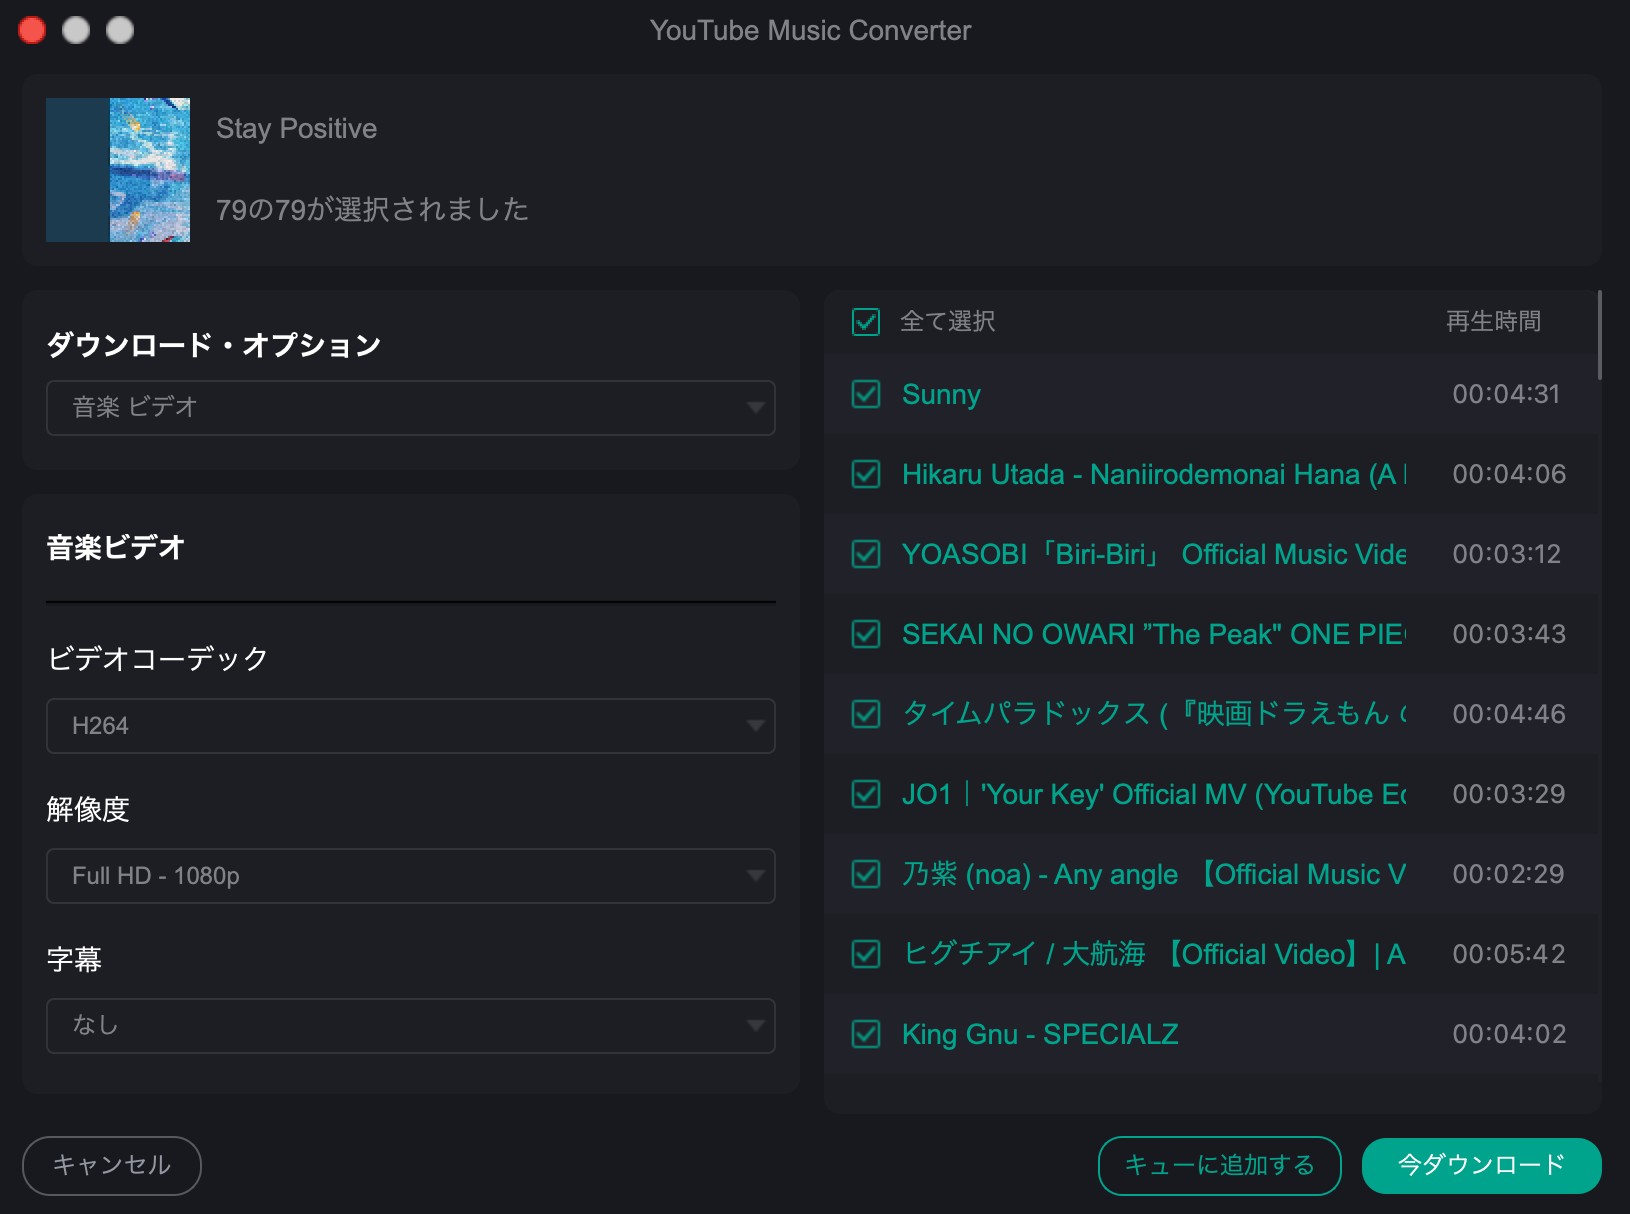Open the Full HD - 1080p resolution dropdown
Screen dimensions: 1630x1214
tap(411, 876)
